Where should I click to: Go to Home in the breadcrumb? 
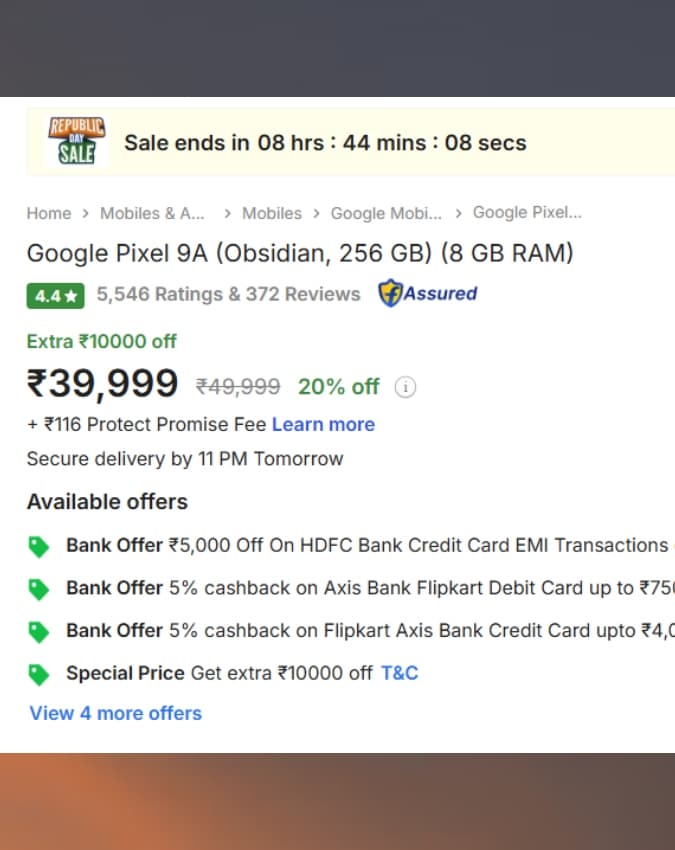coord(49,213)
